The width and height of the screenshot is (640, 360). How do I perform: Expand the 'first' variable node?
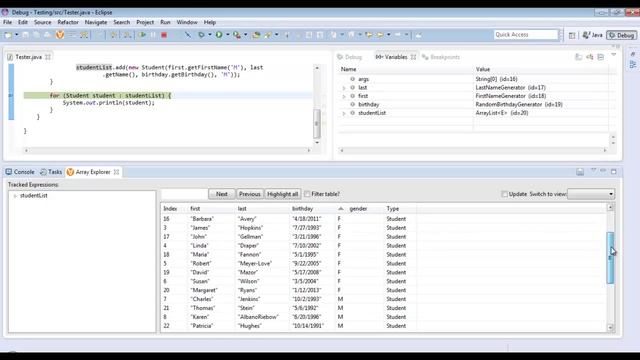point(344,96)
